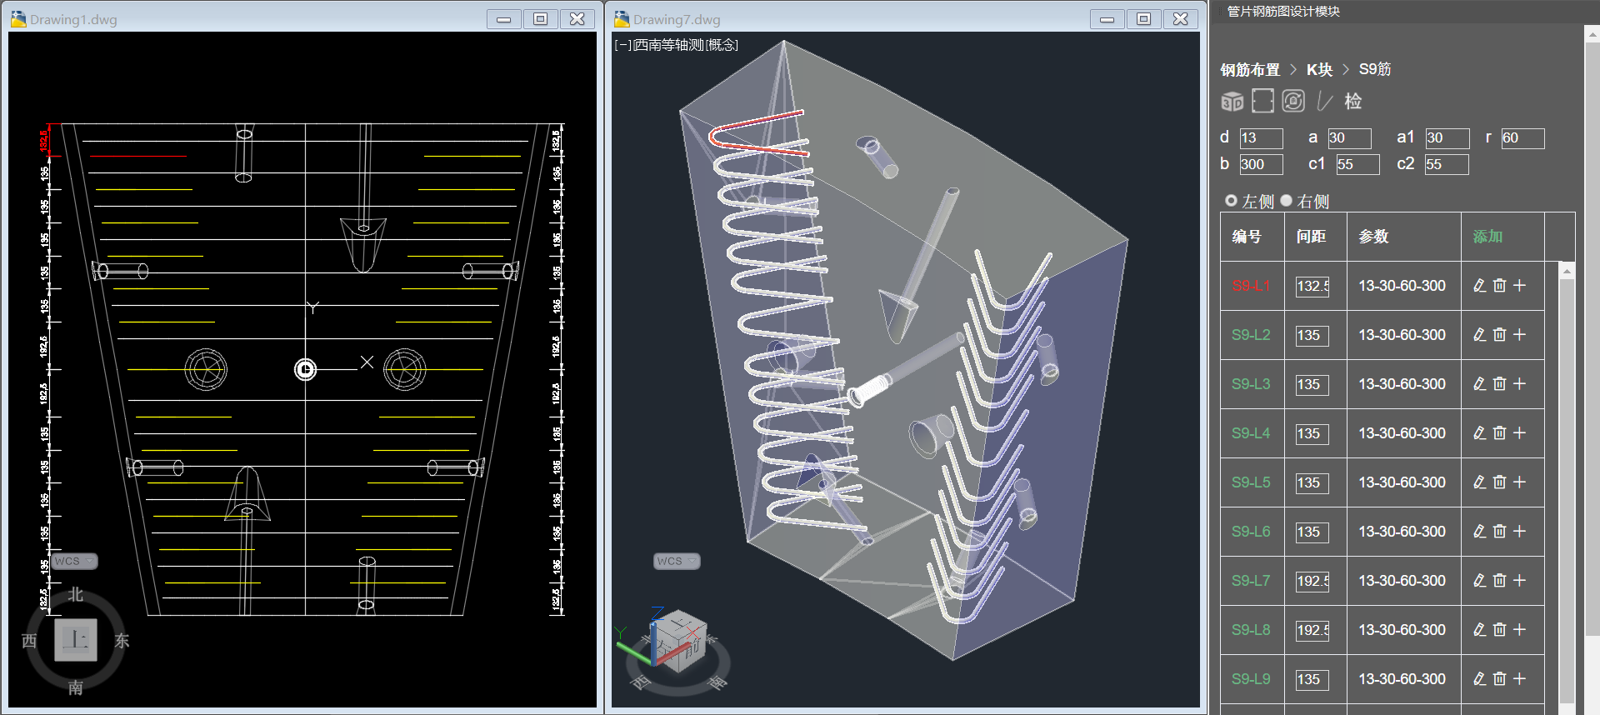Delete row S9-L8 using trash icon

tap(1499, 630)
